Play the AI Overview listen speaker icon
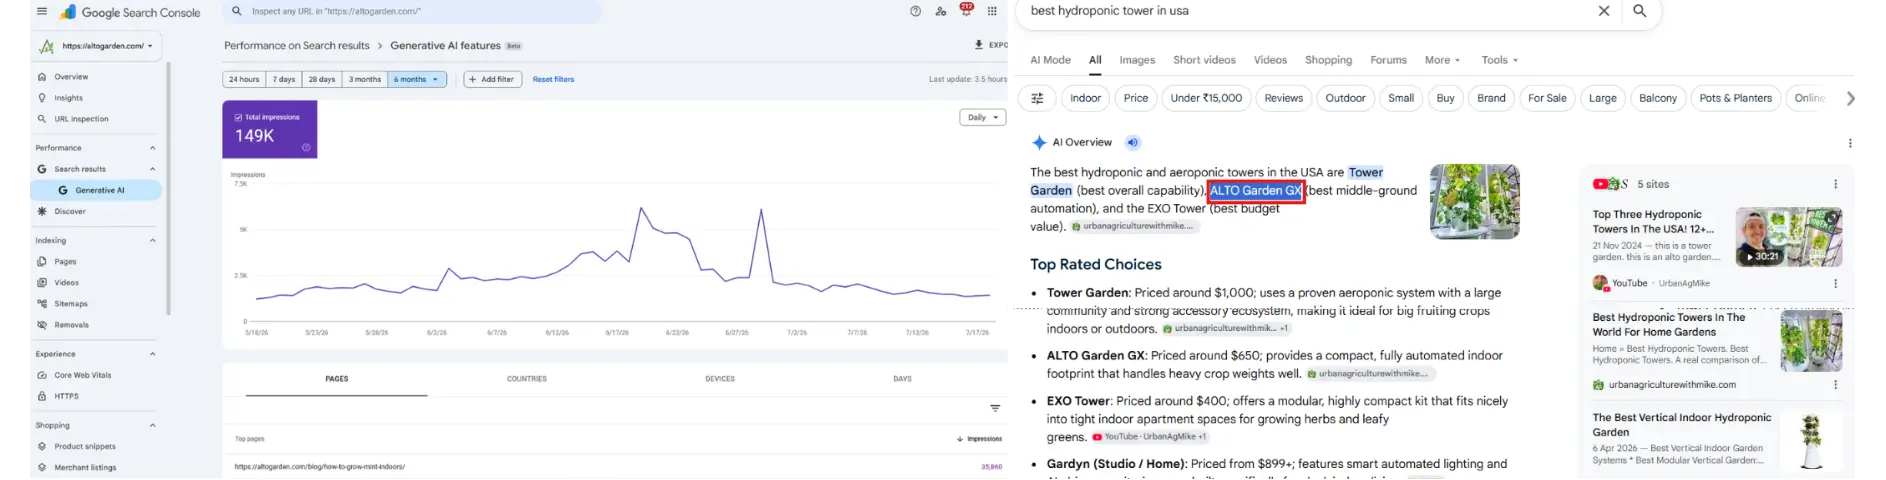This screenshot has height=480, width=1886. click(1132, 142)
